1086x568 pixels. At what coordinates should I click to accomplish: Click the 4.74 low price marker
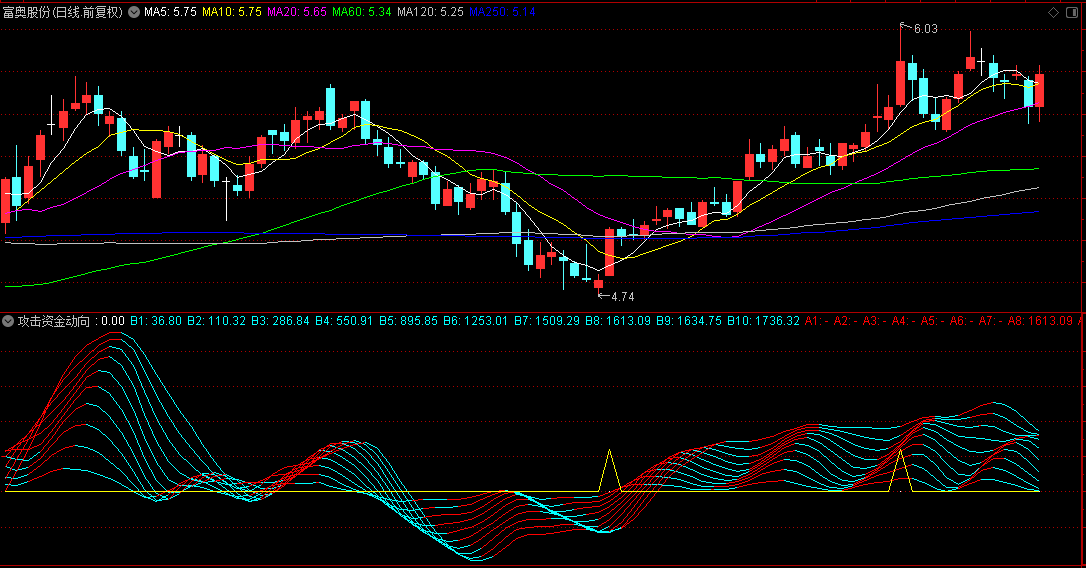click(623, 296)
